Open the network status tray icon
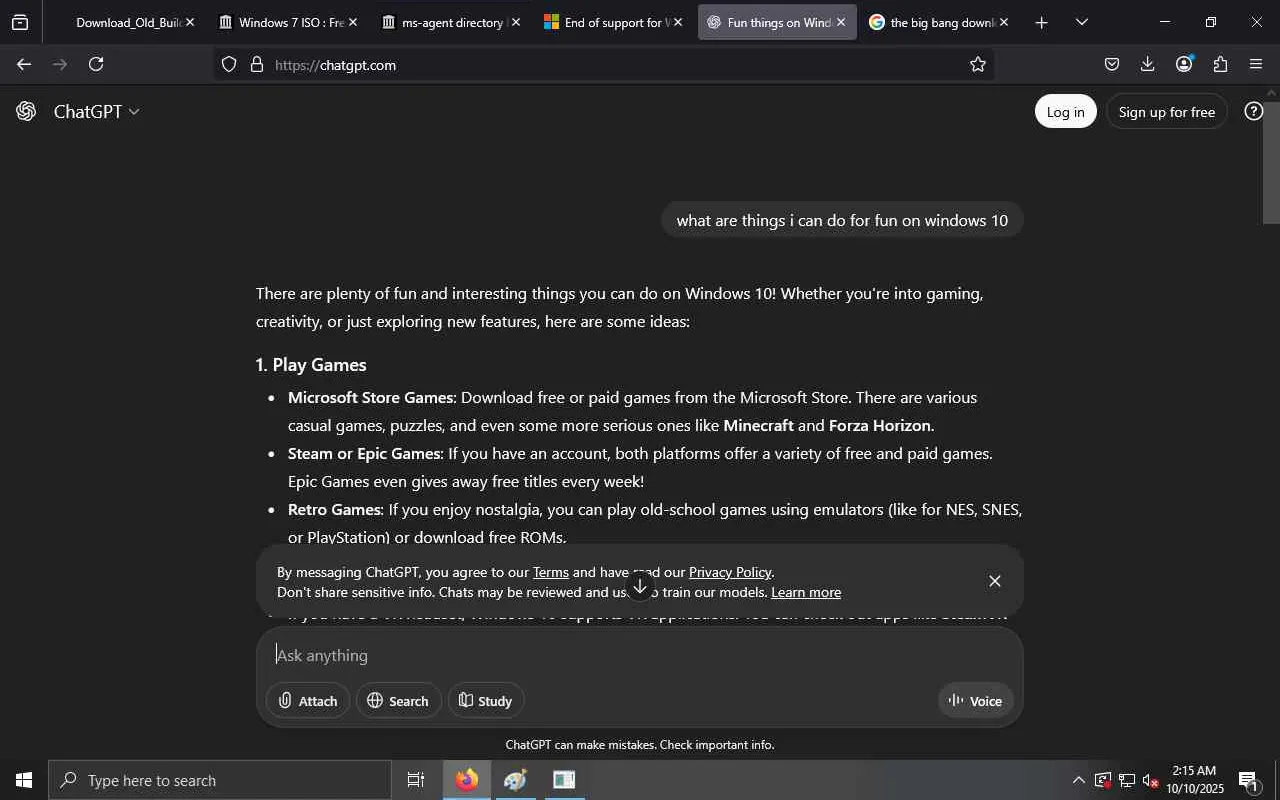The width and height of the screenshot is (1280, 800). [1127, 780]
